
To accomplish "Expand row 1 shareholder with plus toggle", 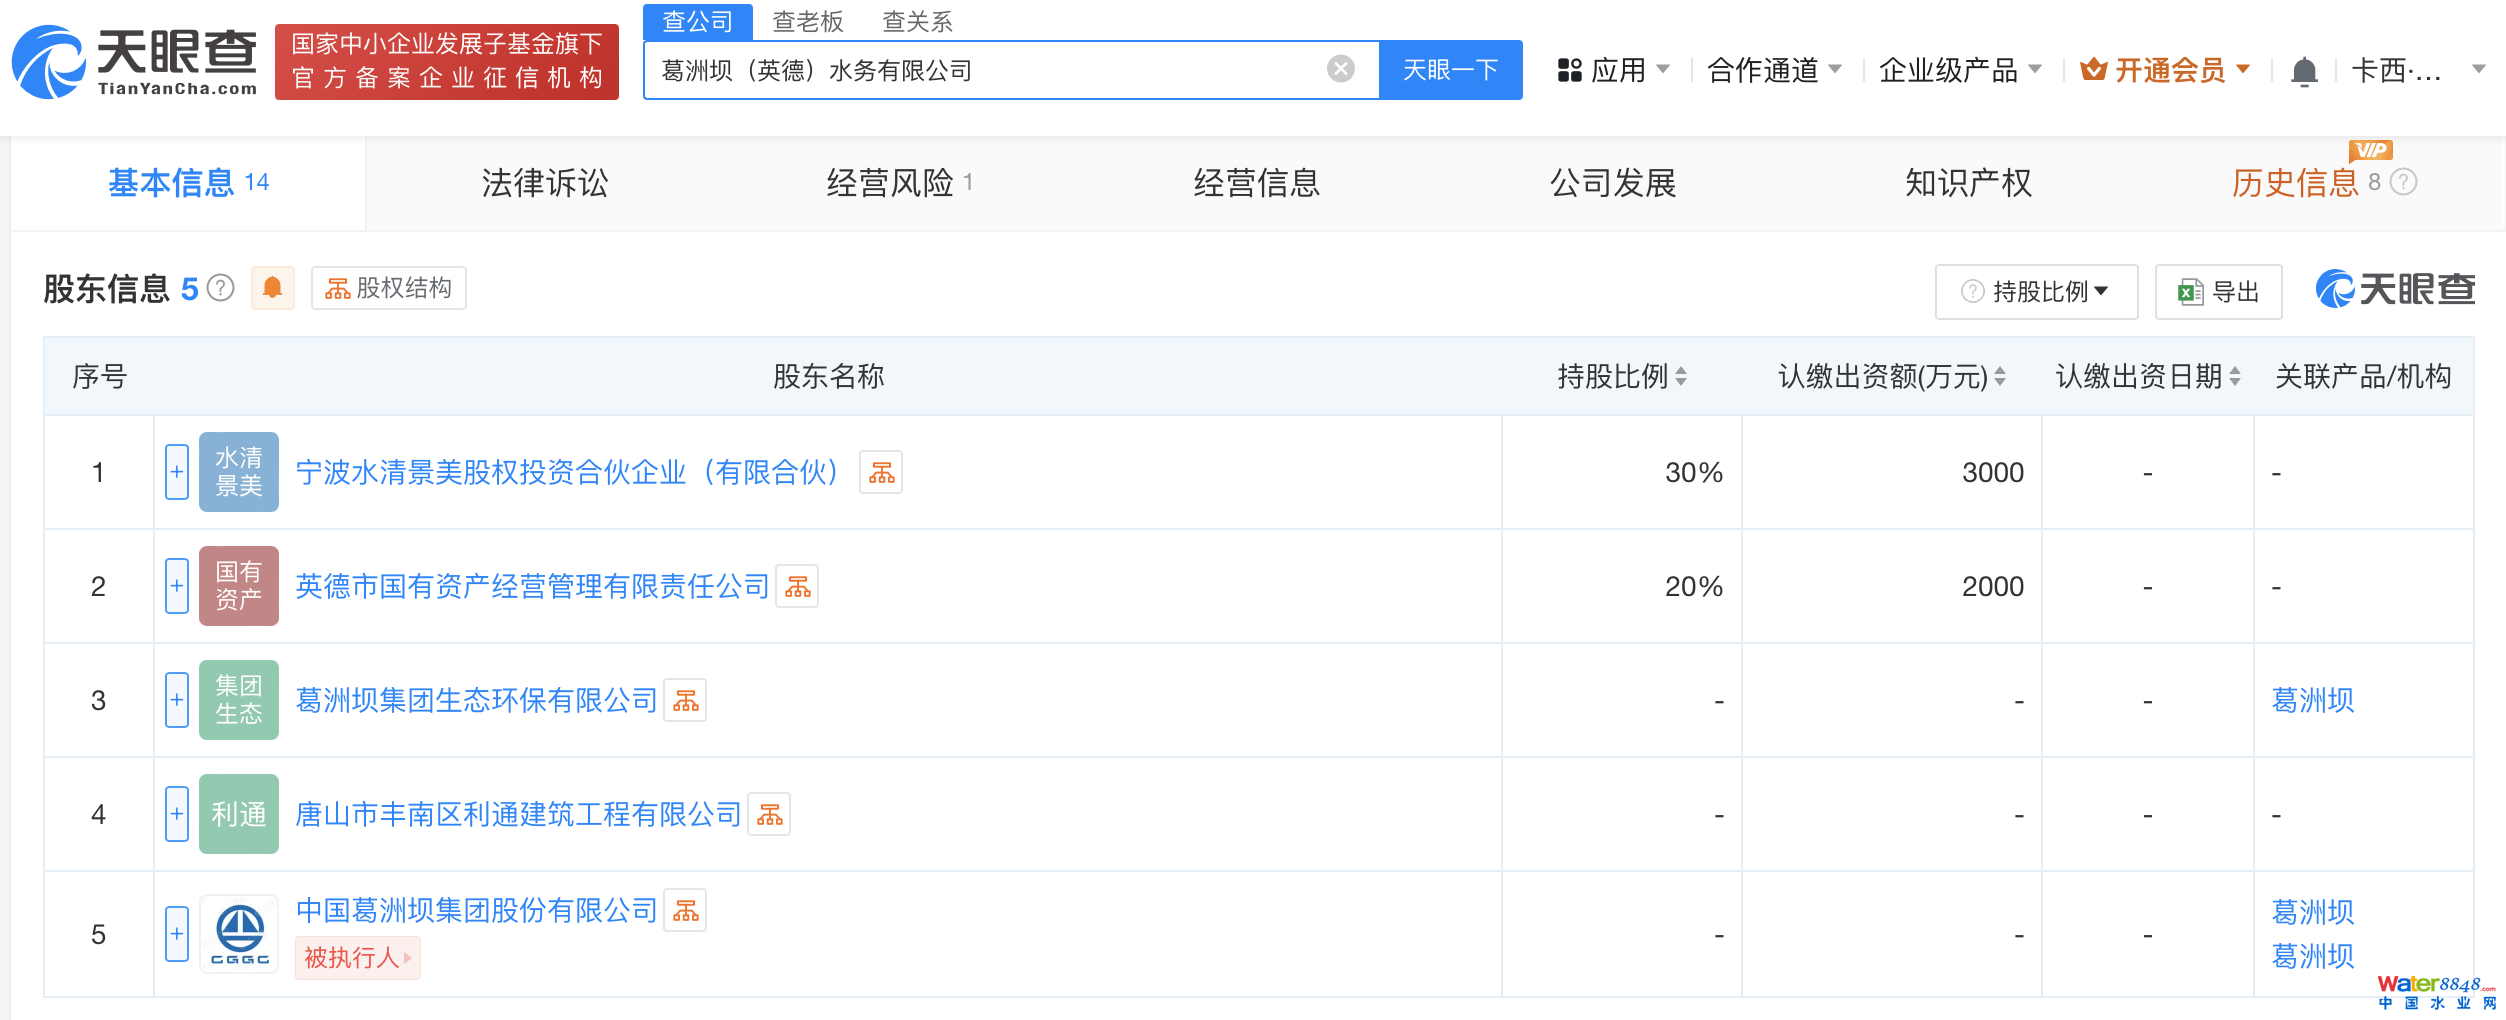I will tap(177, 472).
